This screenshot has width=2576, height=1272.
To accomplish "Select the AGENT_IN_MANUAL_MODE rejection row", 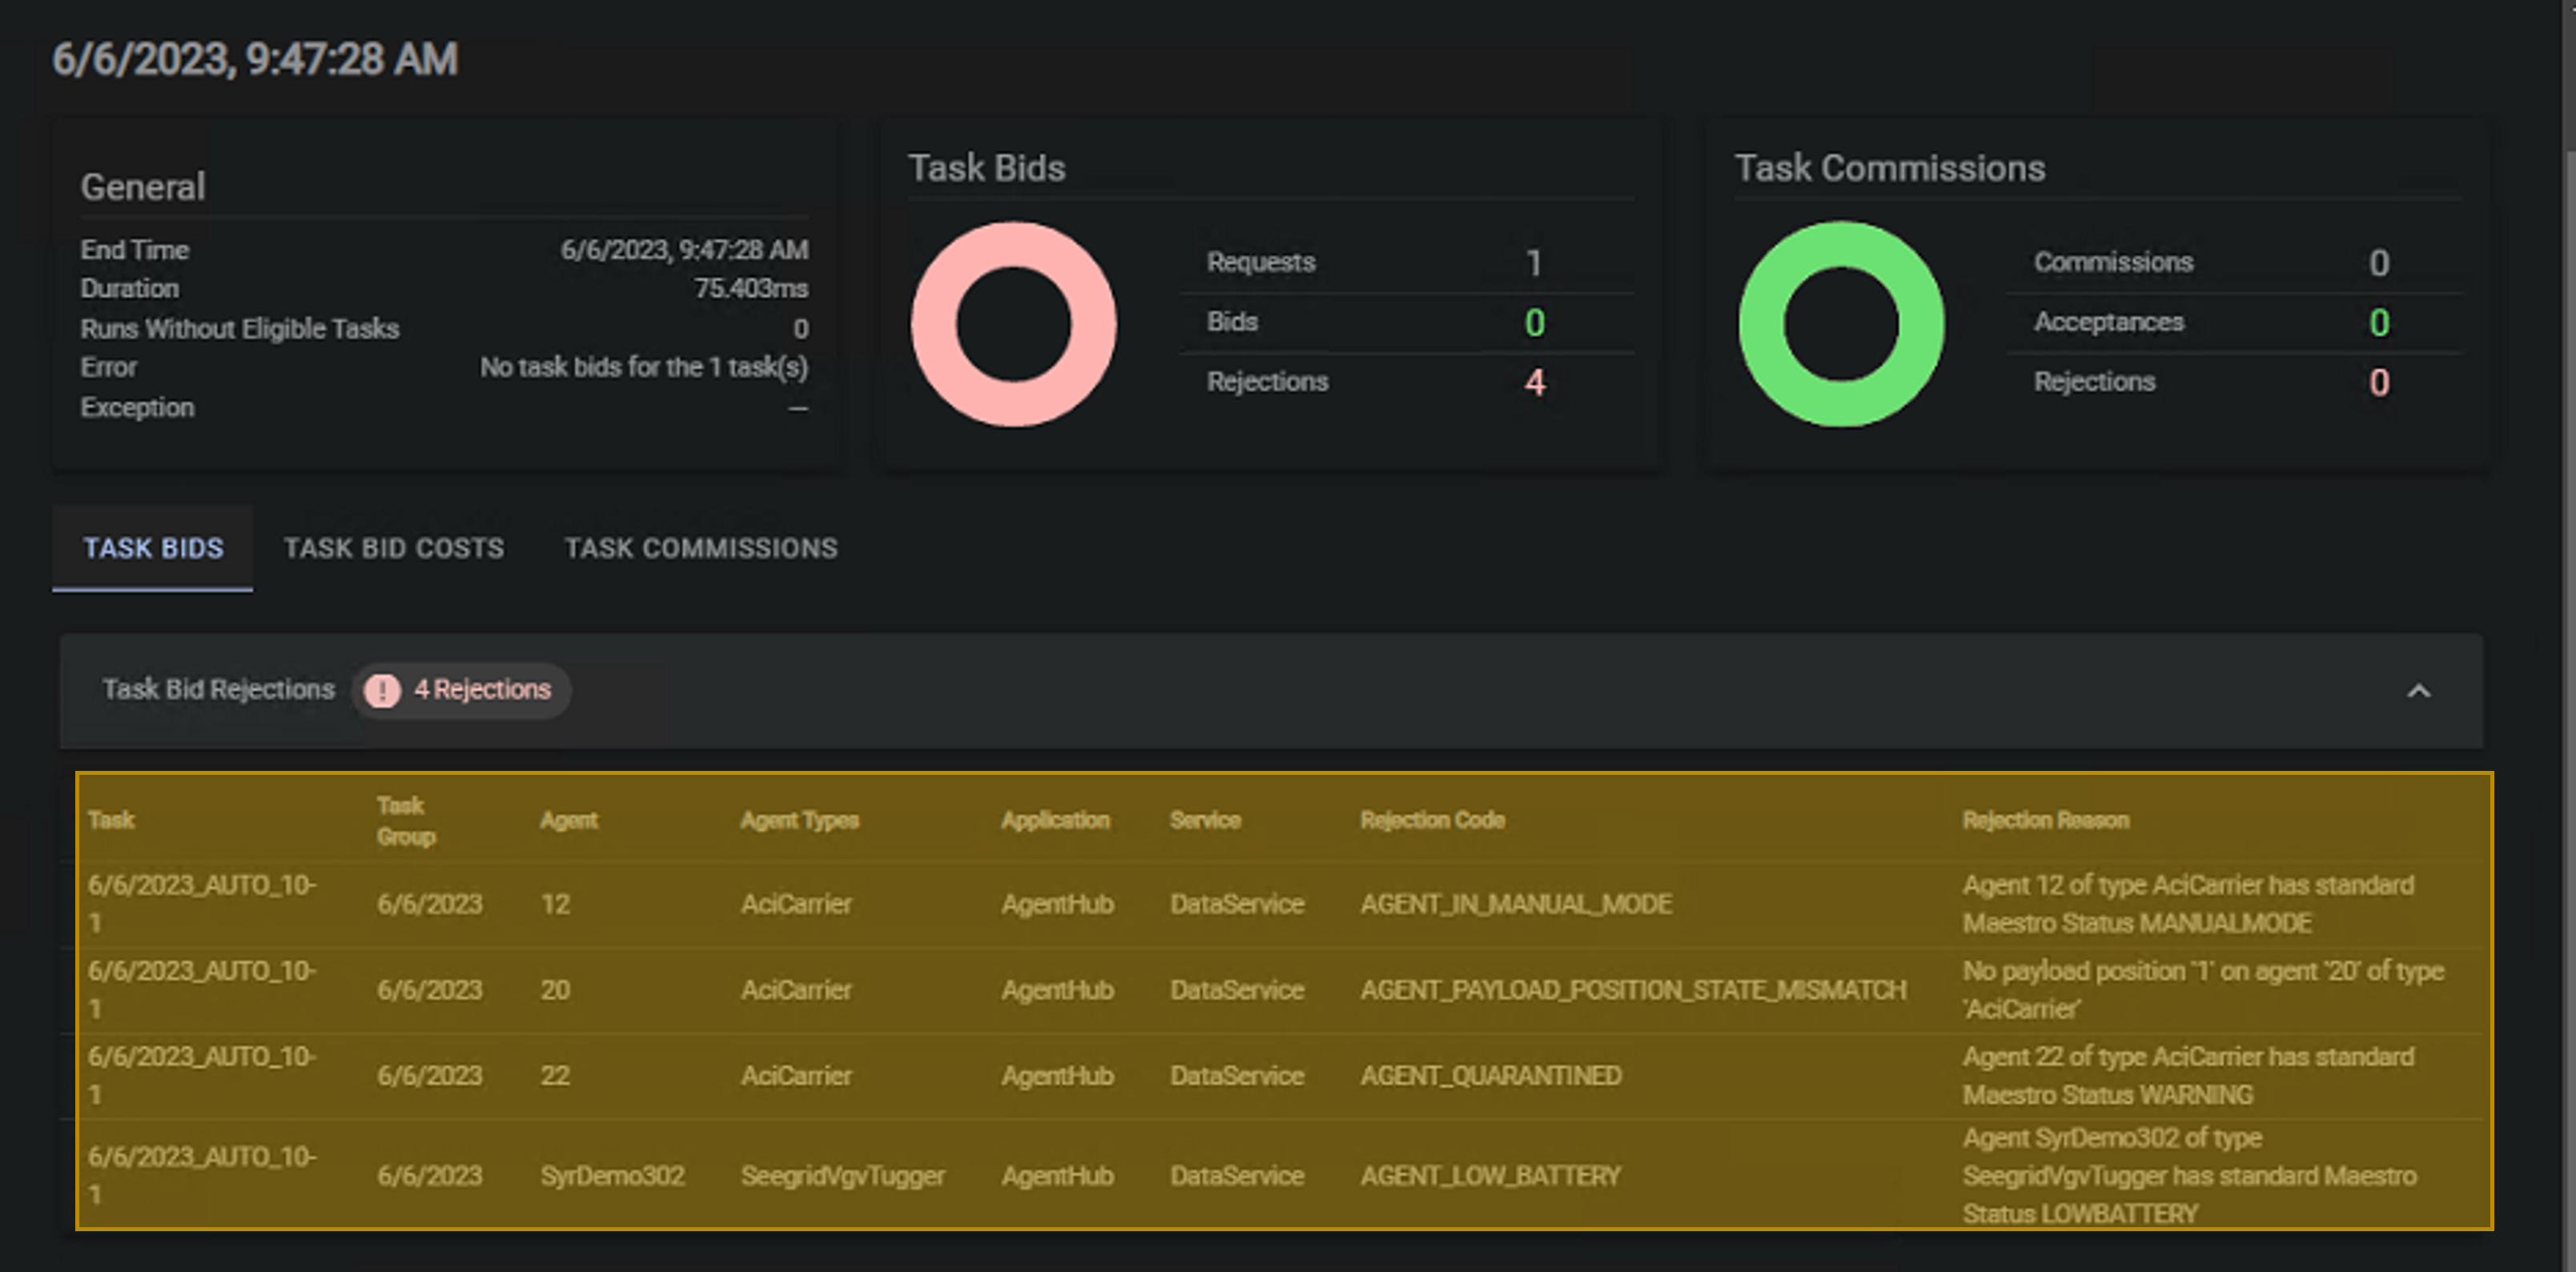I will tap(1515, 904).
